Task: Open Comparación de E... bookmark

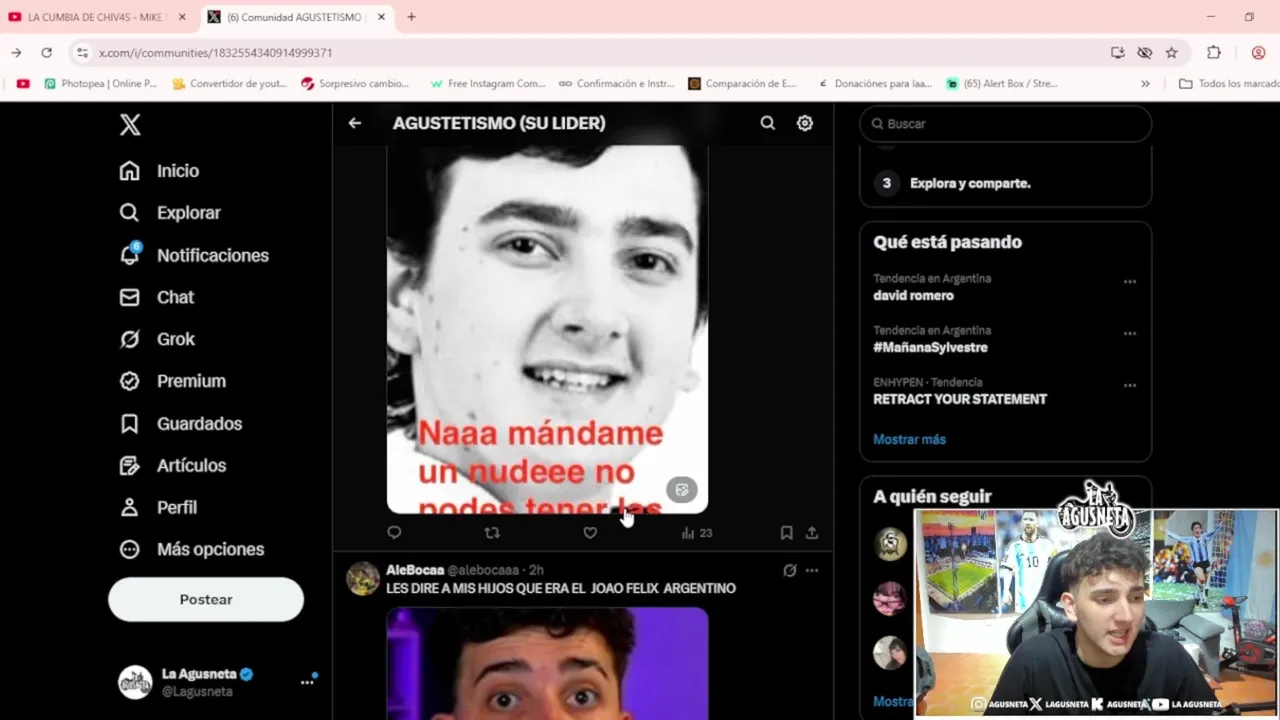Action: click(743, 84)
